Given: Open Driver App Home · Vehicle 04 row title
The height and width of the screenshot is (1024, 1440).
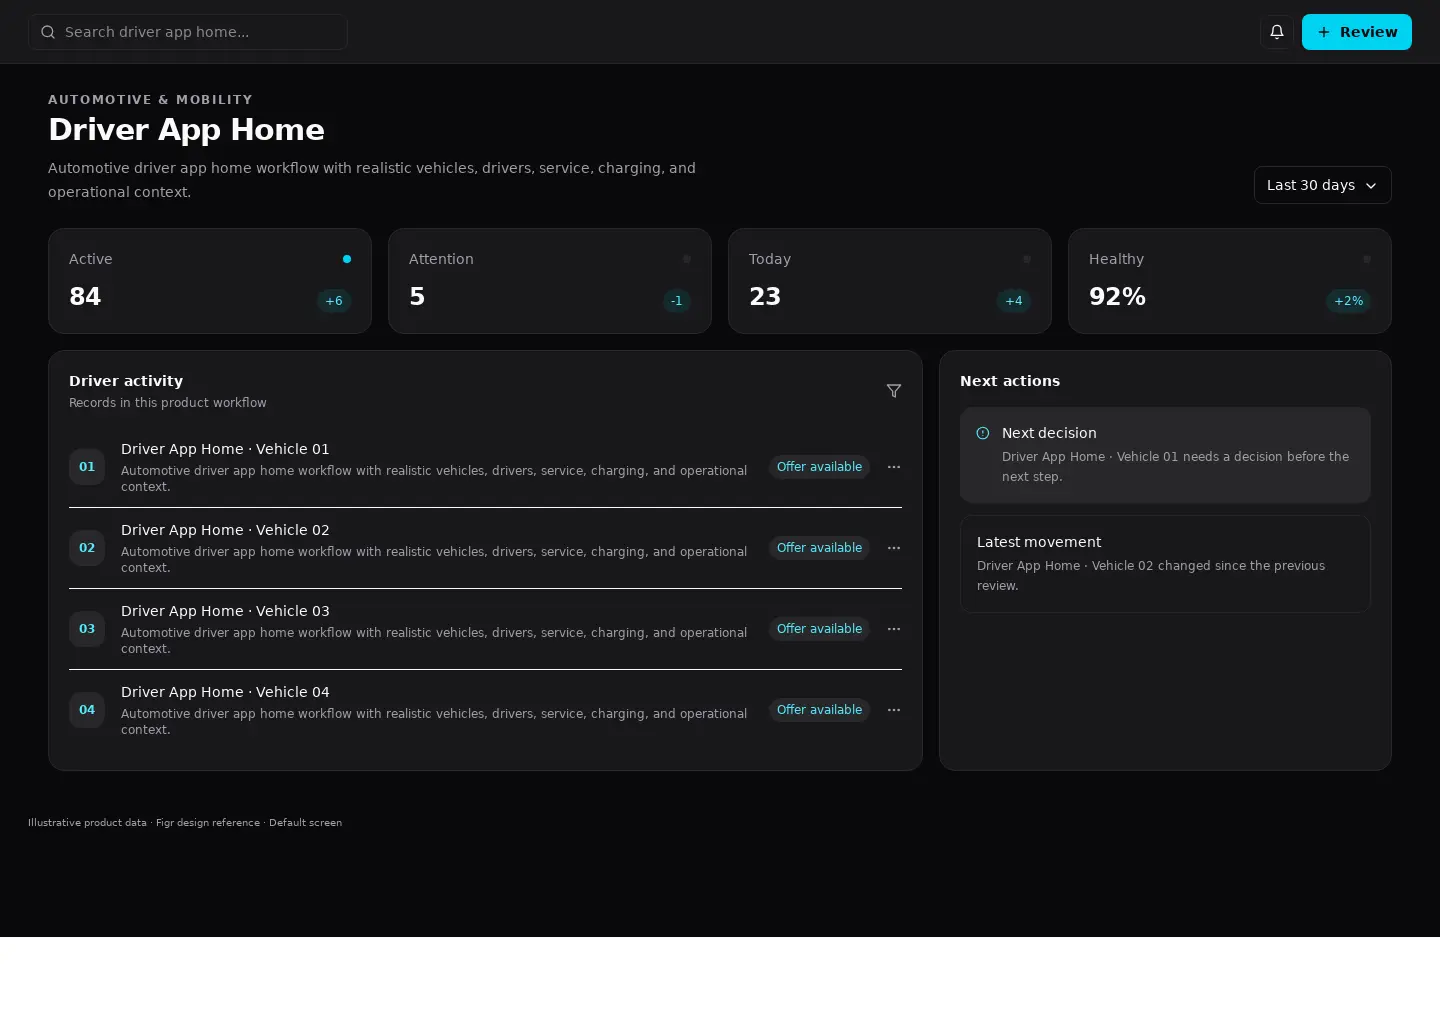Looking at the screenshot, I should point(225,692).
